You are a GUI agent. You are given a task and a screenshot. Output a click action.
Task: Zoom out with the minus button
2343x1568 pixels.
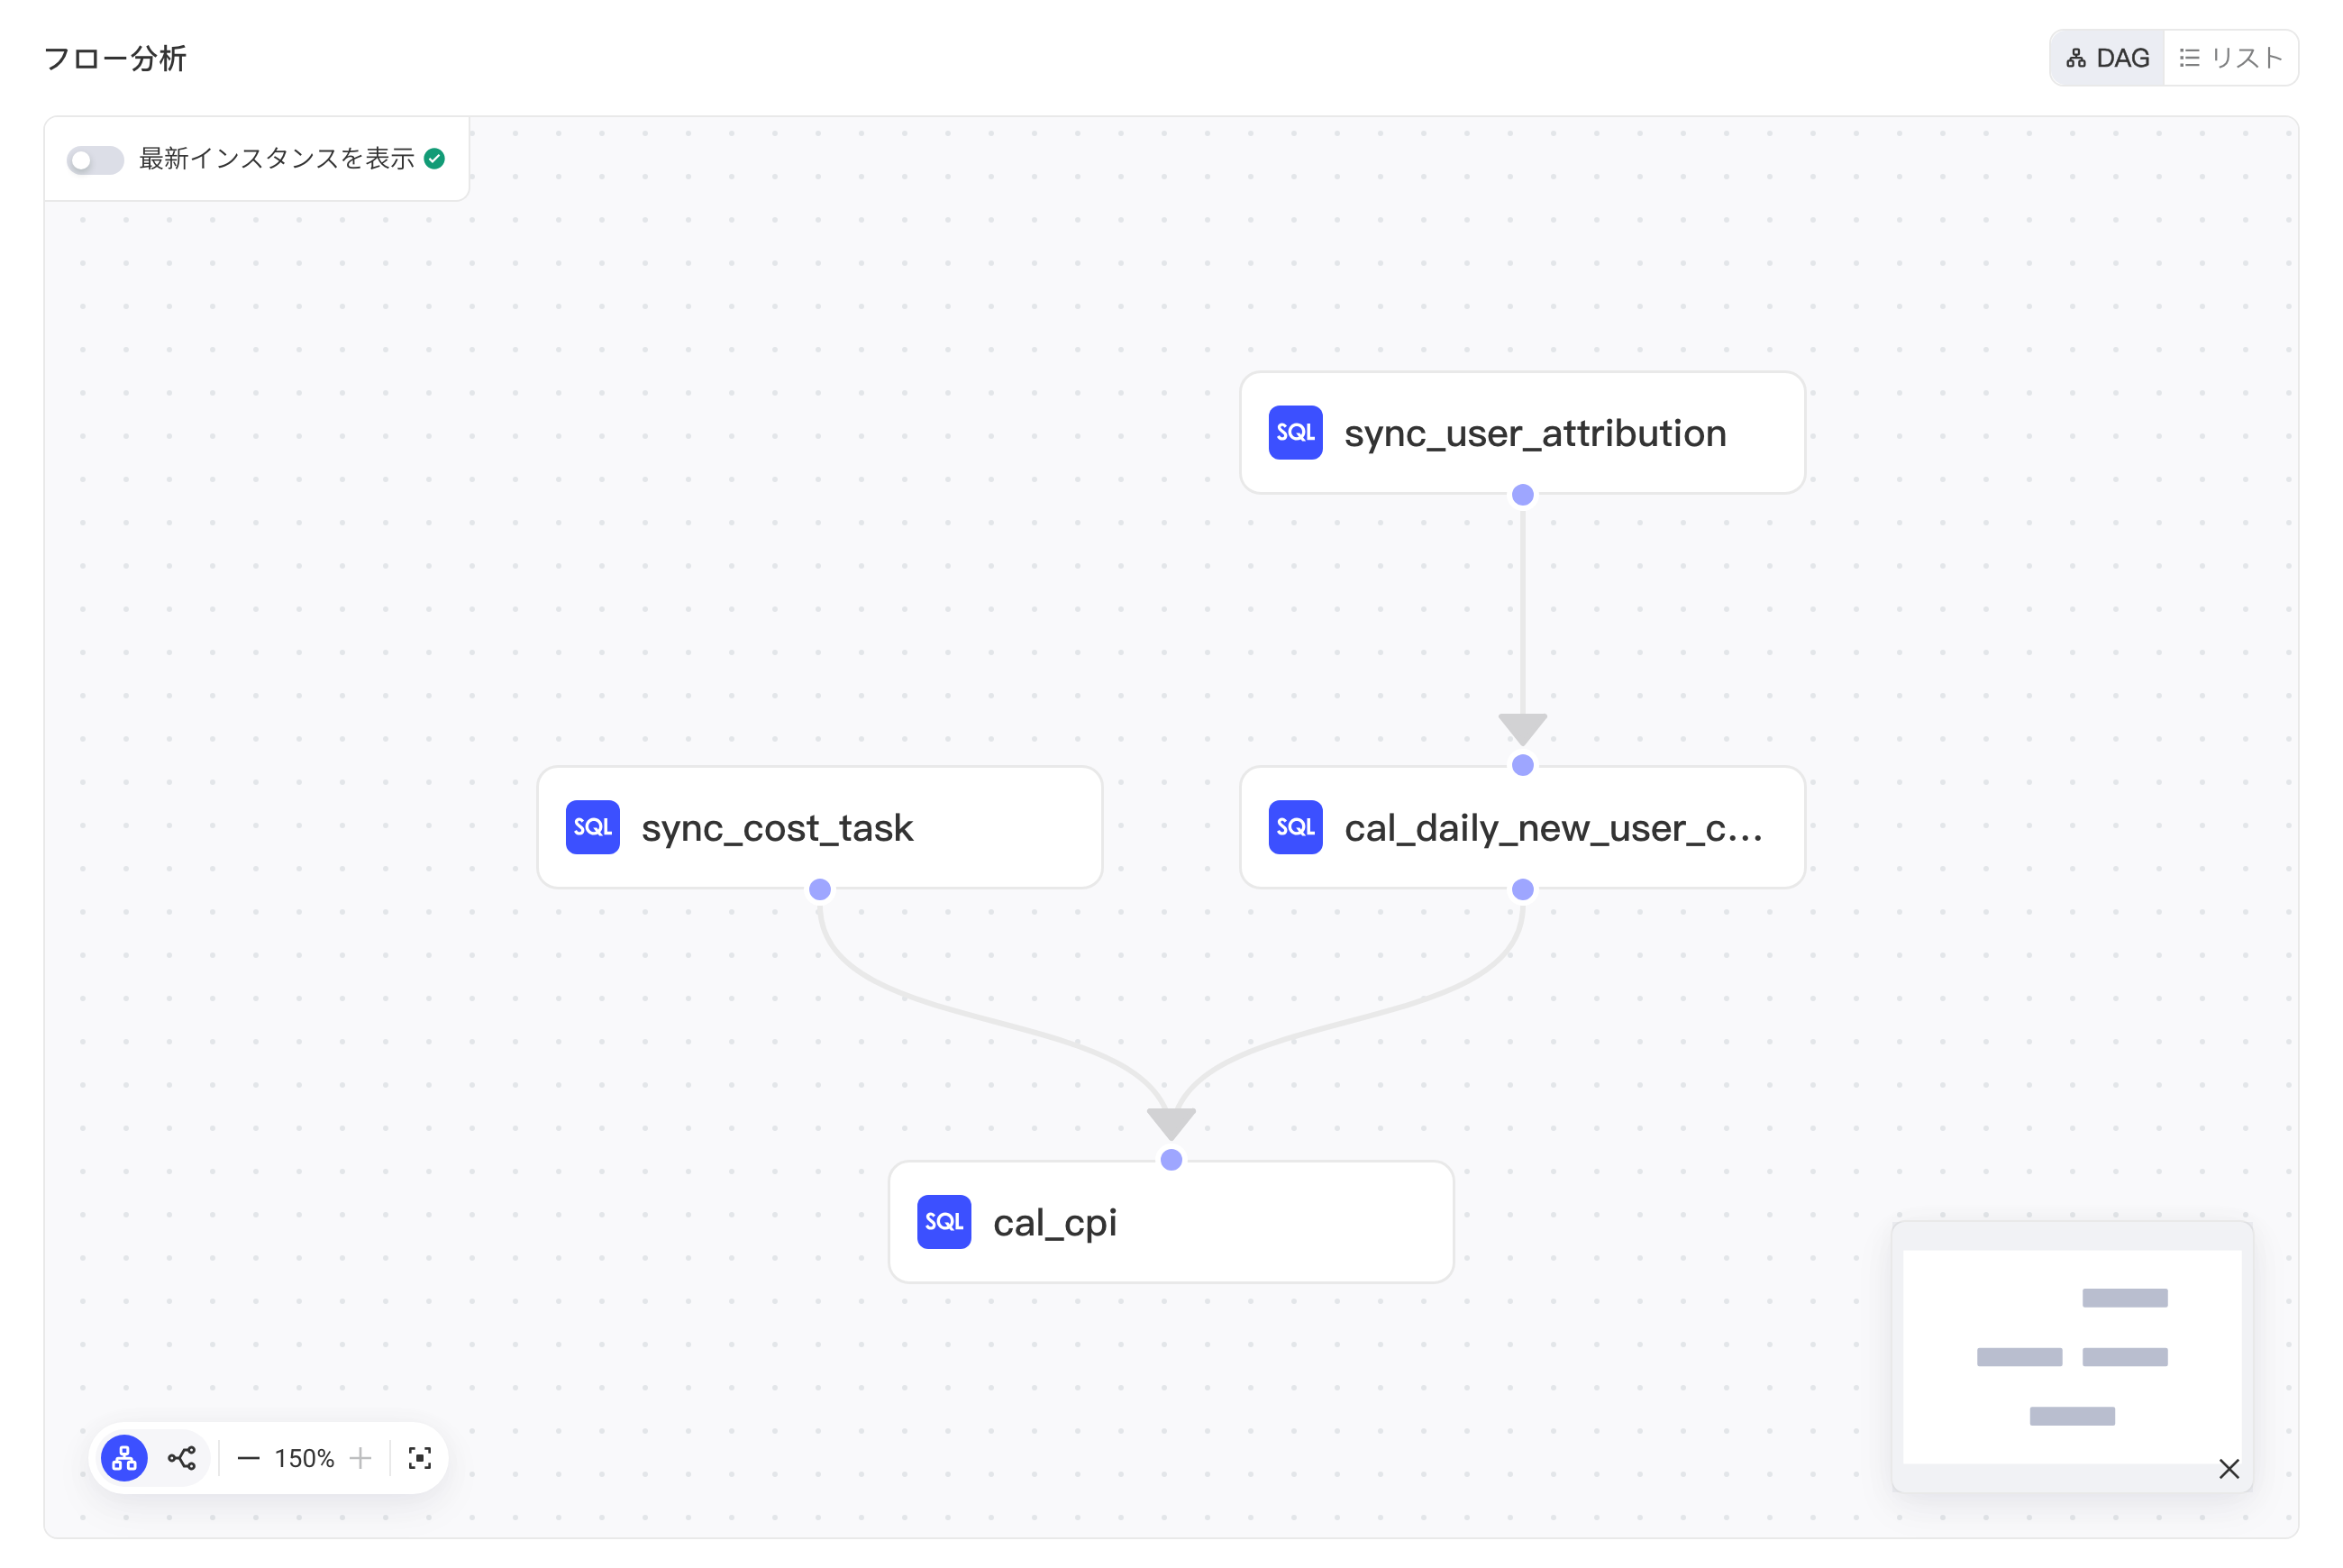(x=248, y=1459)
